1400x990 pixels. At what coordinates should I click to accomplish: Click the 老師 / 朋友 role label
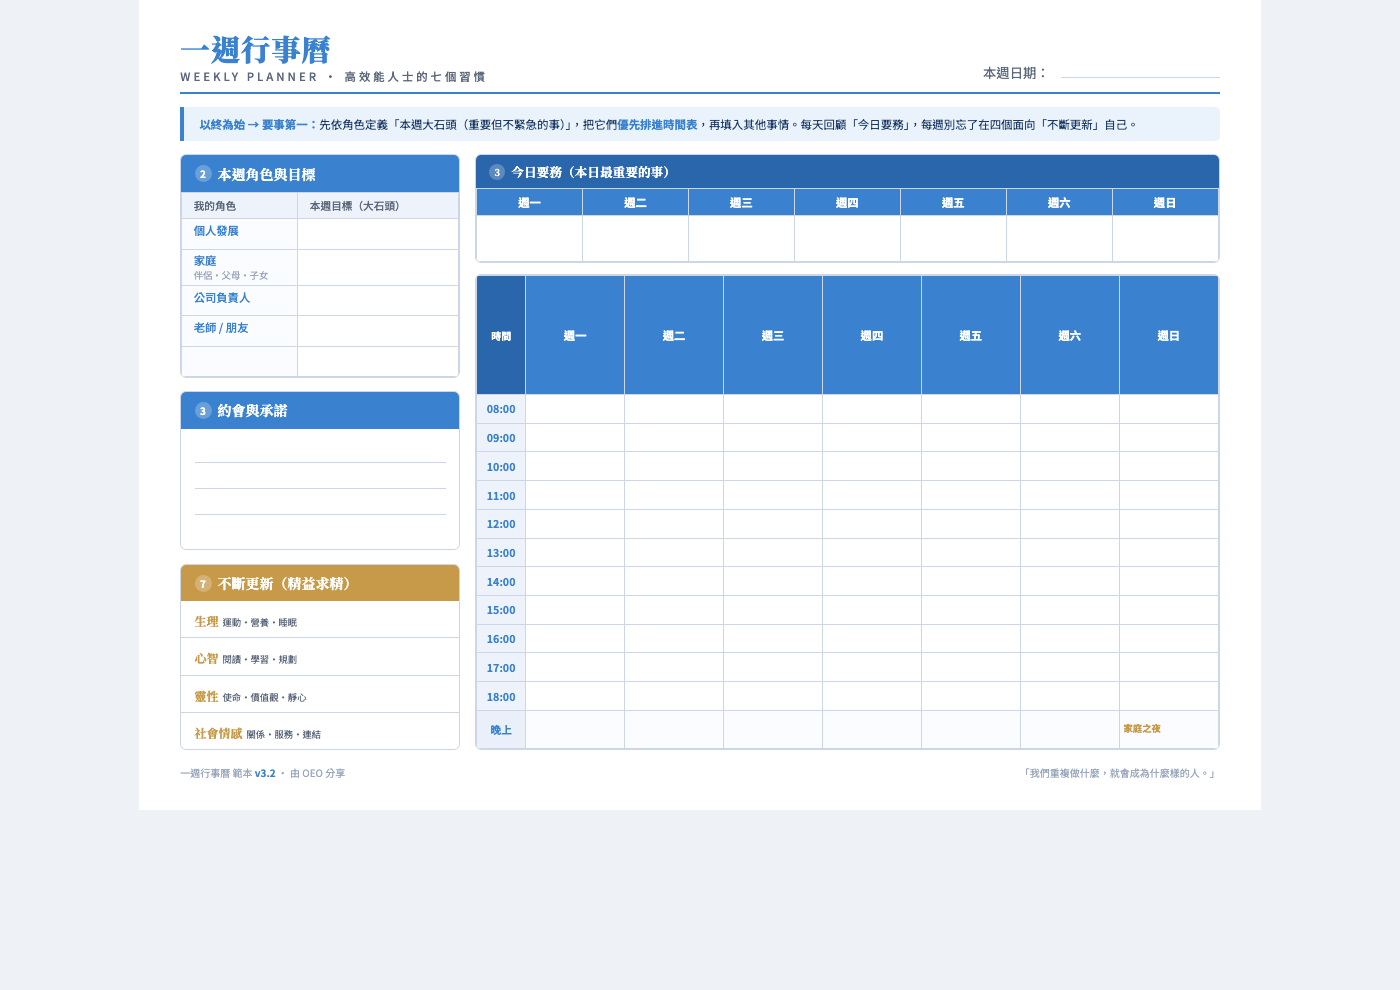coord(221,328)
